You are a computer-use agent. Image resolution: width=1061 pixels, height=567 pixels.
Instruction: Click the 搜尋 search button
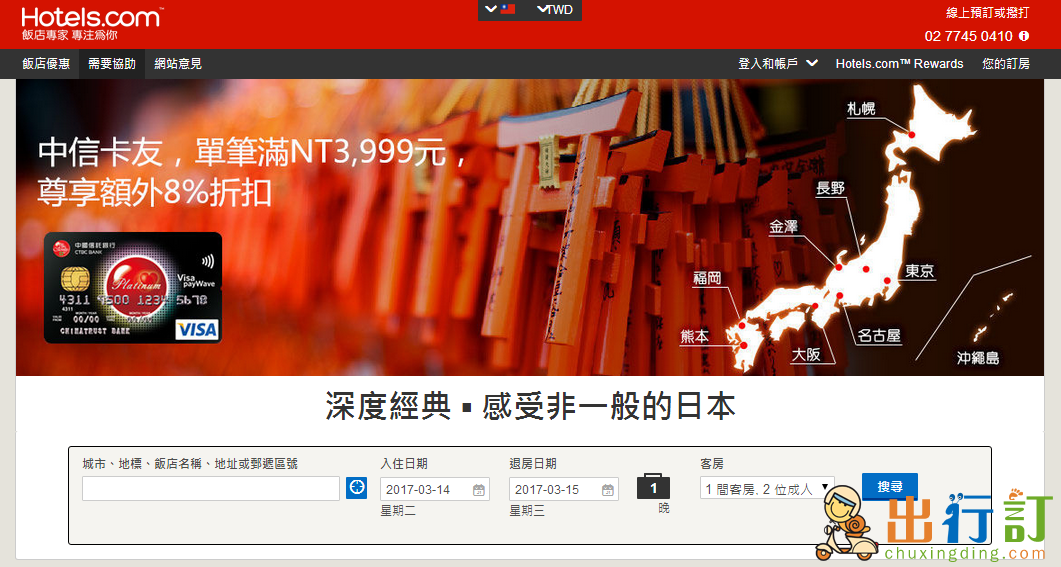tap(890, 486)
